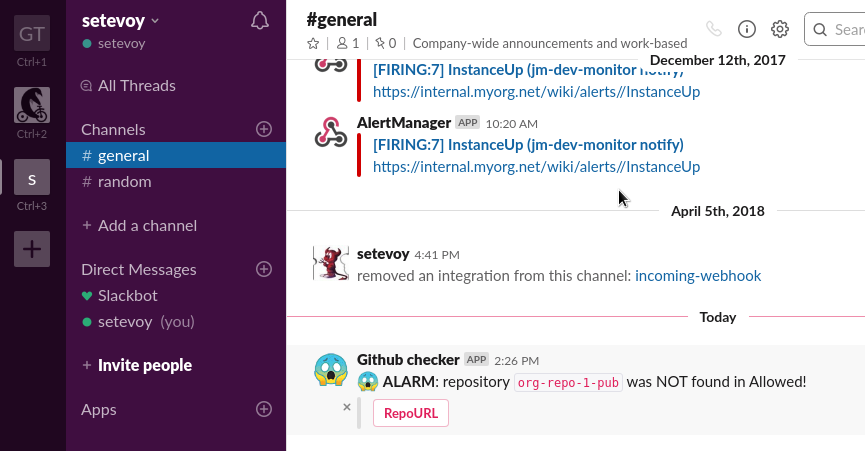Click Direct Messages section header

(x=139, y=270)
